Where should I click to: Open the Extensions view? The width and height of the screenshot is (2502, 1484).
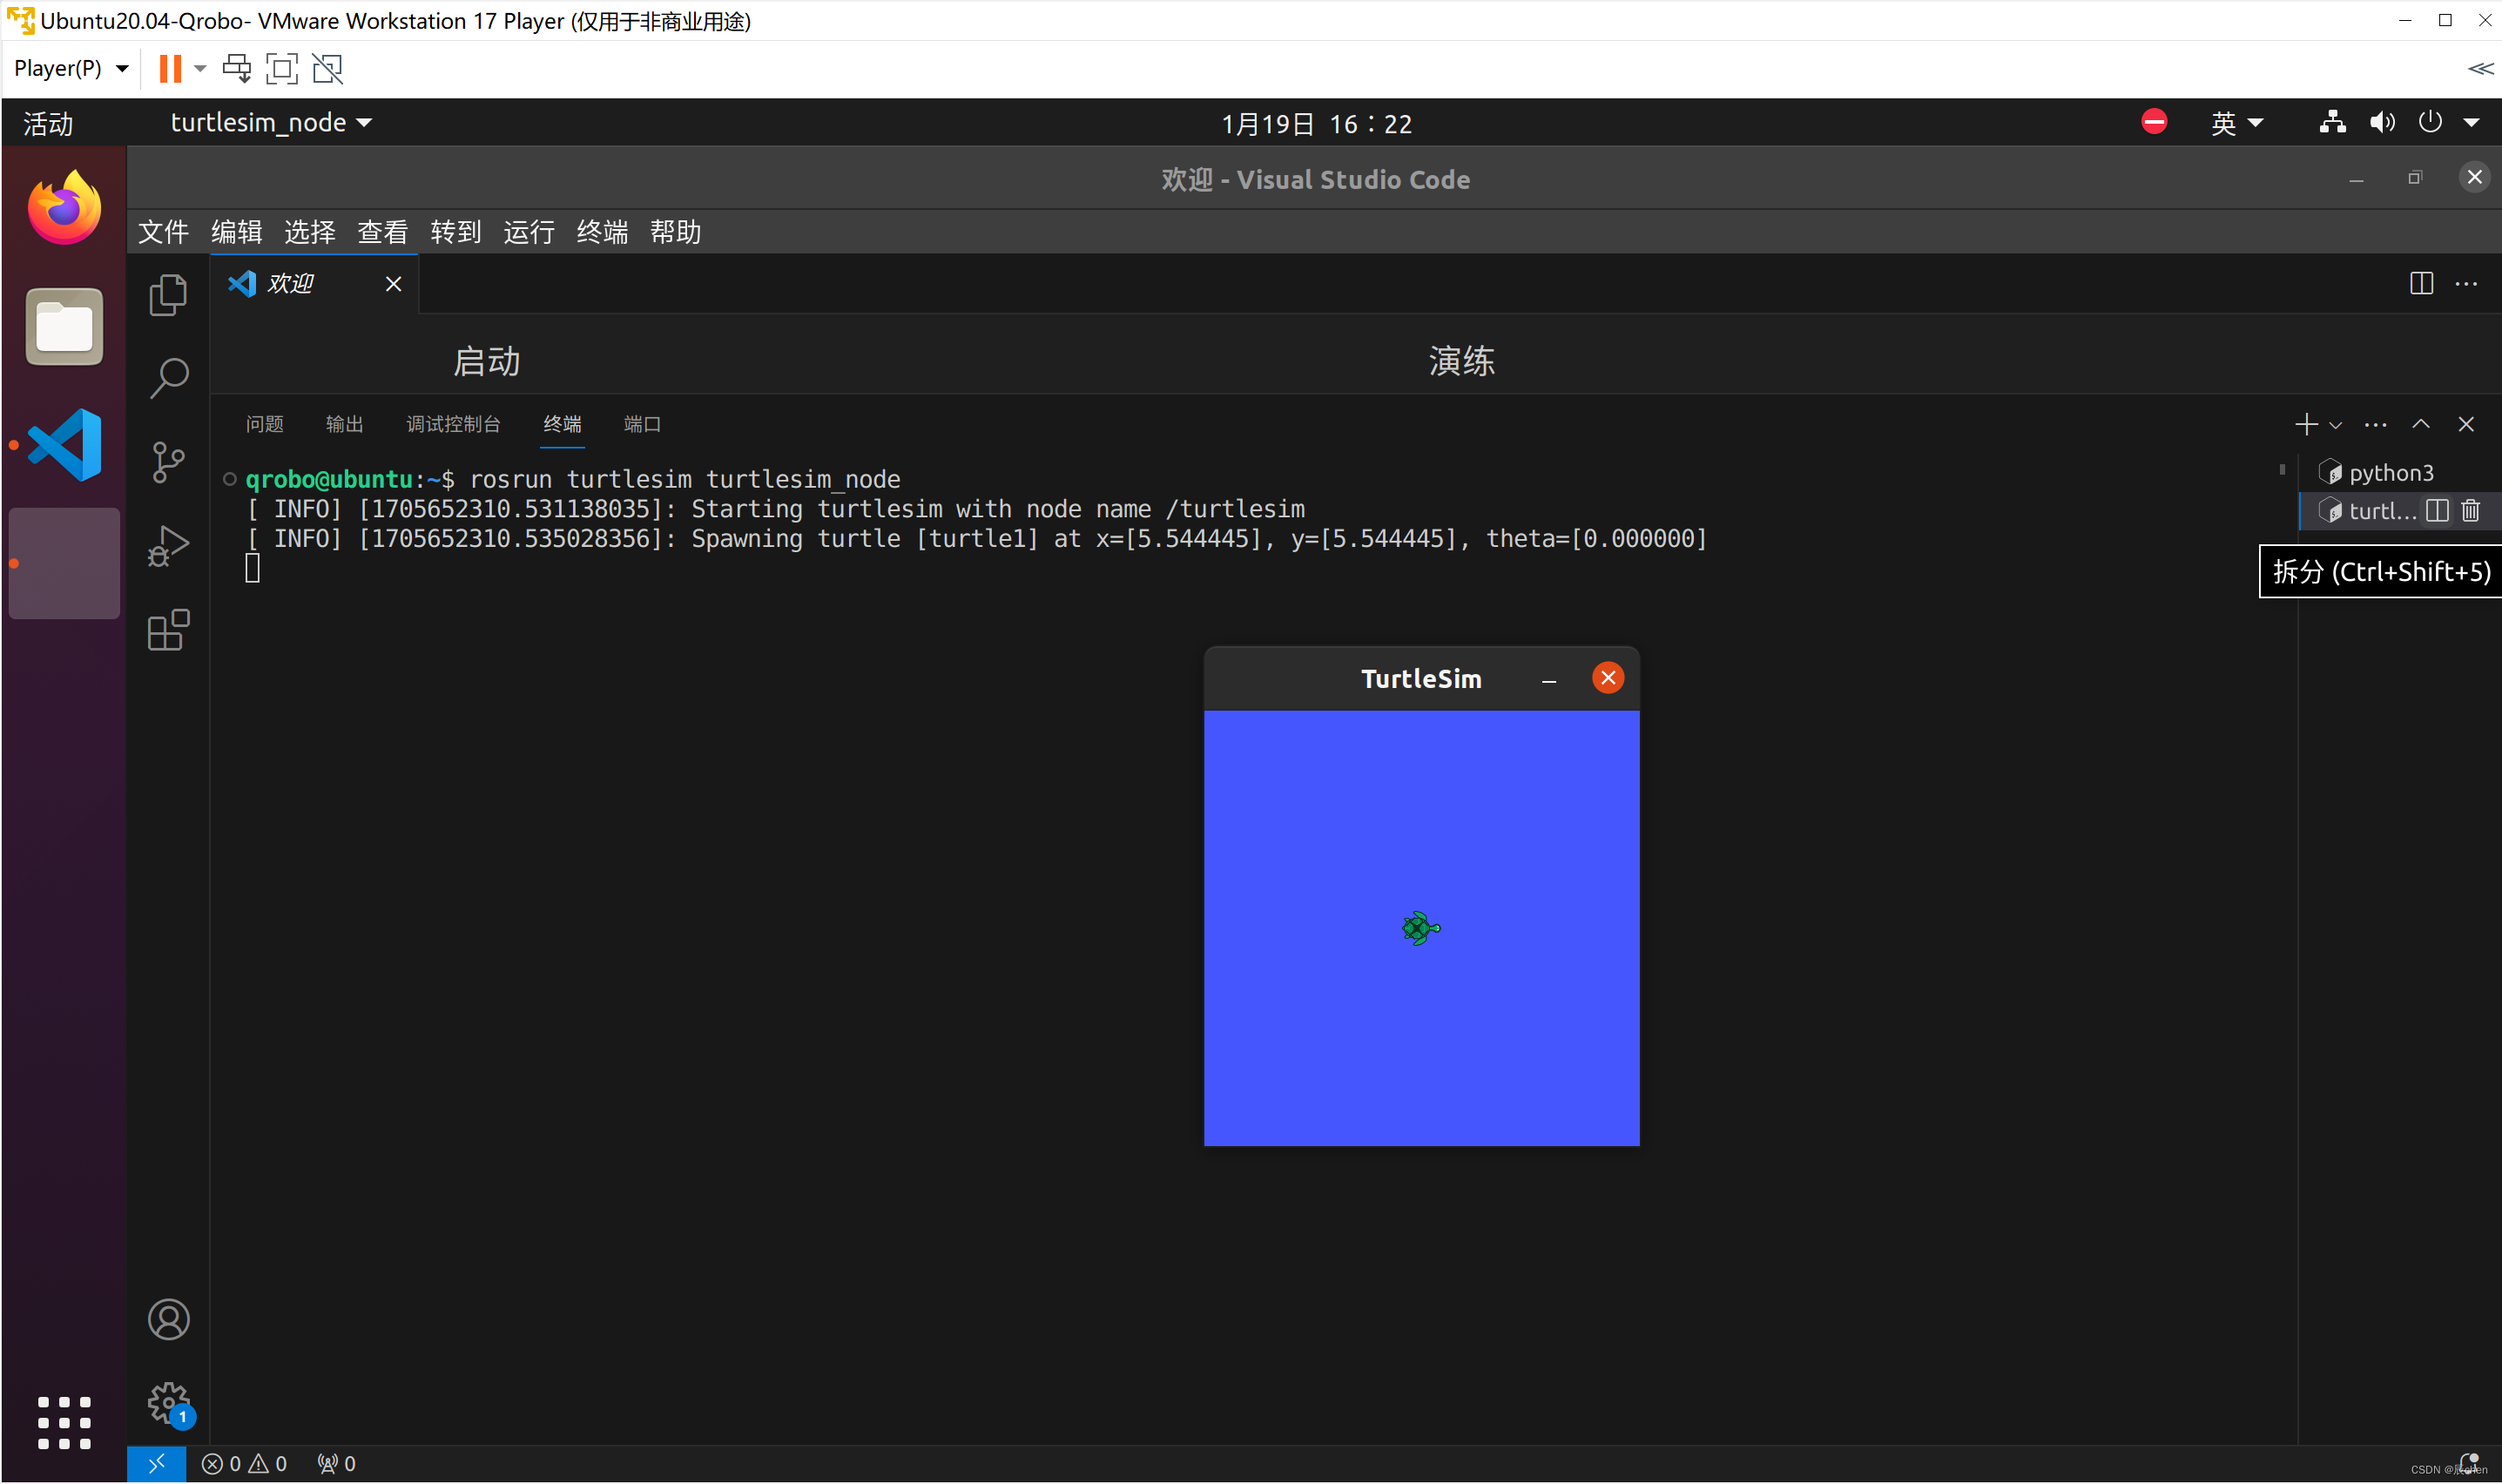(x=168, y=630)
